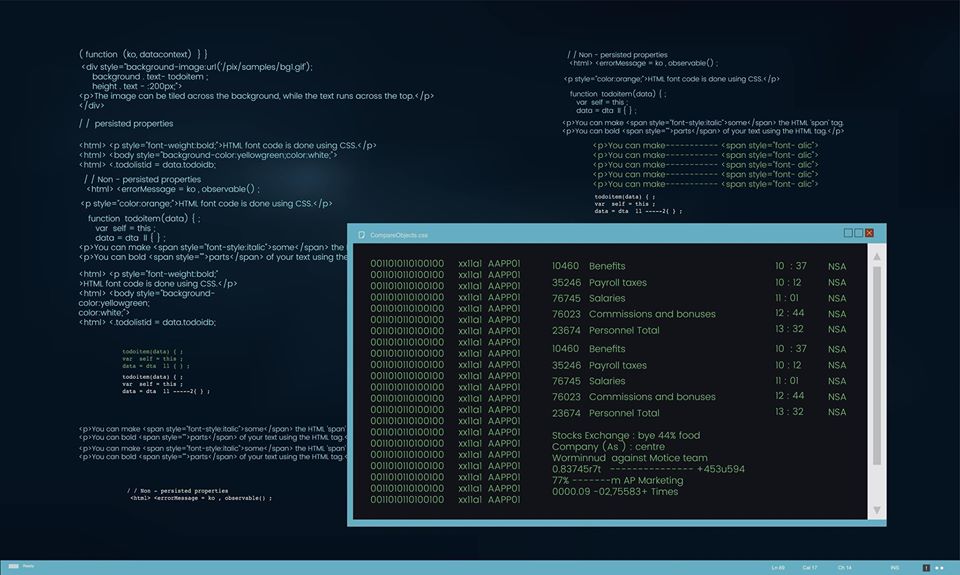Click the scroll down arrow in CompareObjects window
The width and height of the screenshot is (960, 575).
point(877,510)
